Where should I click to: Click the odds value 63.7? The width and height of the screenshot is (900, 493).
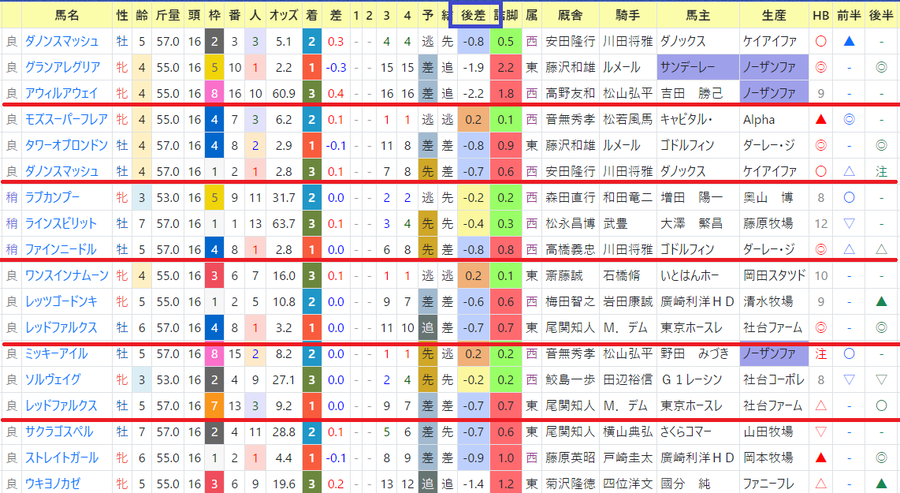[x=284, y=223]
